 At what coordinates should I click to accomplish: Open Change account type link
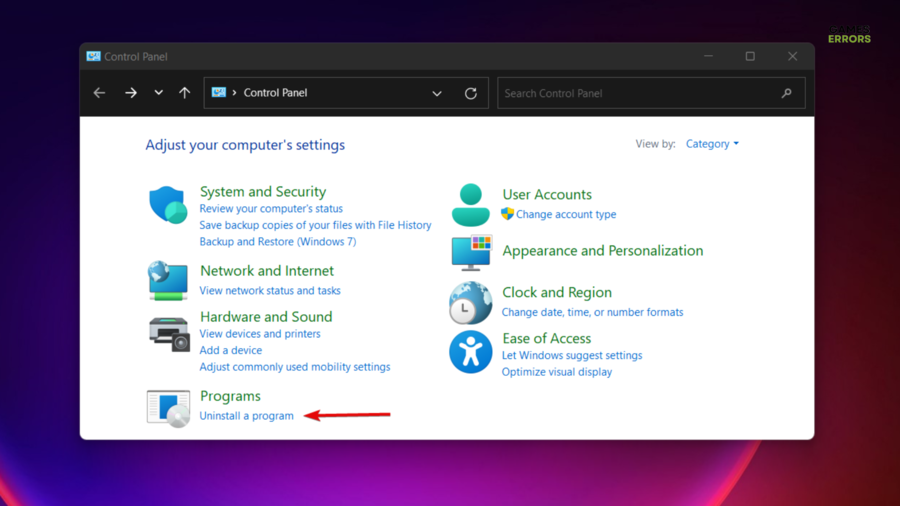[566, 214]
